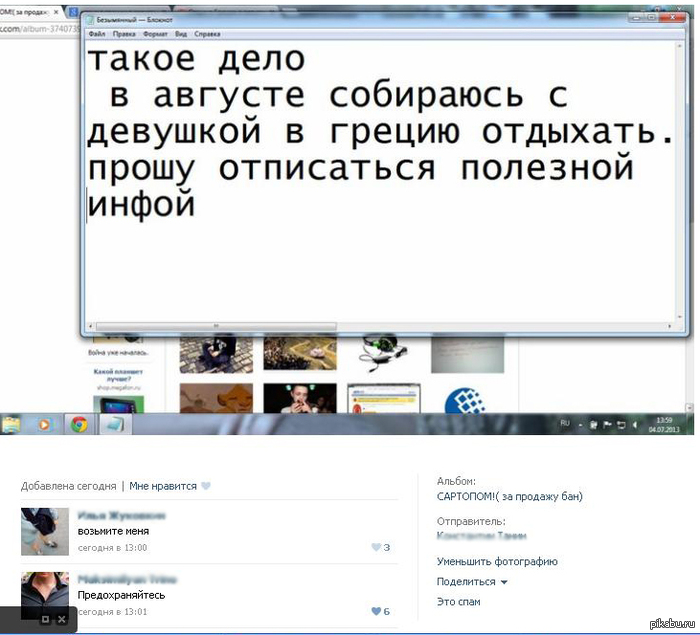Click the Уменьшить фотографию link
The width and height of the screenshot is (700, 635).
coord(497,562)
